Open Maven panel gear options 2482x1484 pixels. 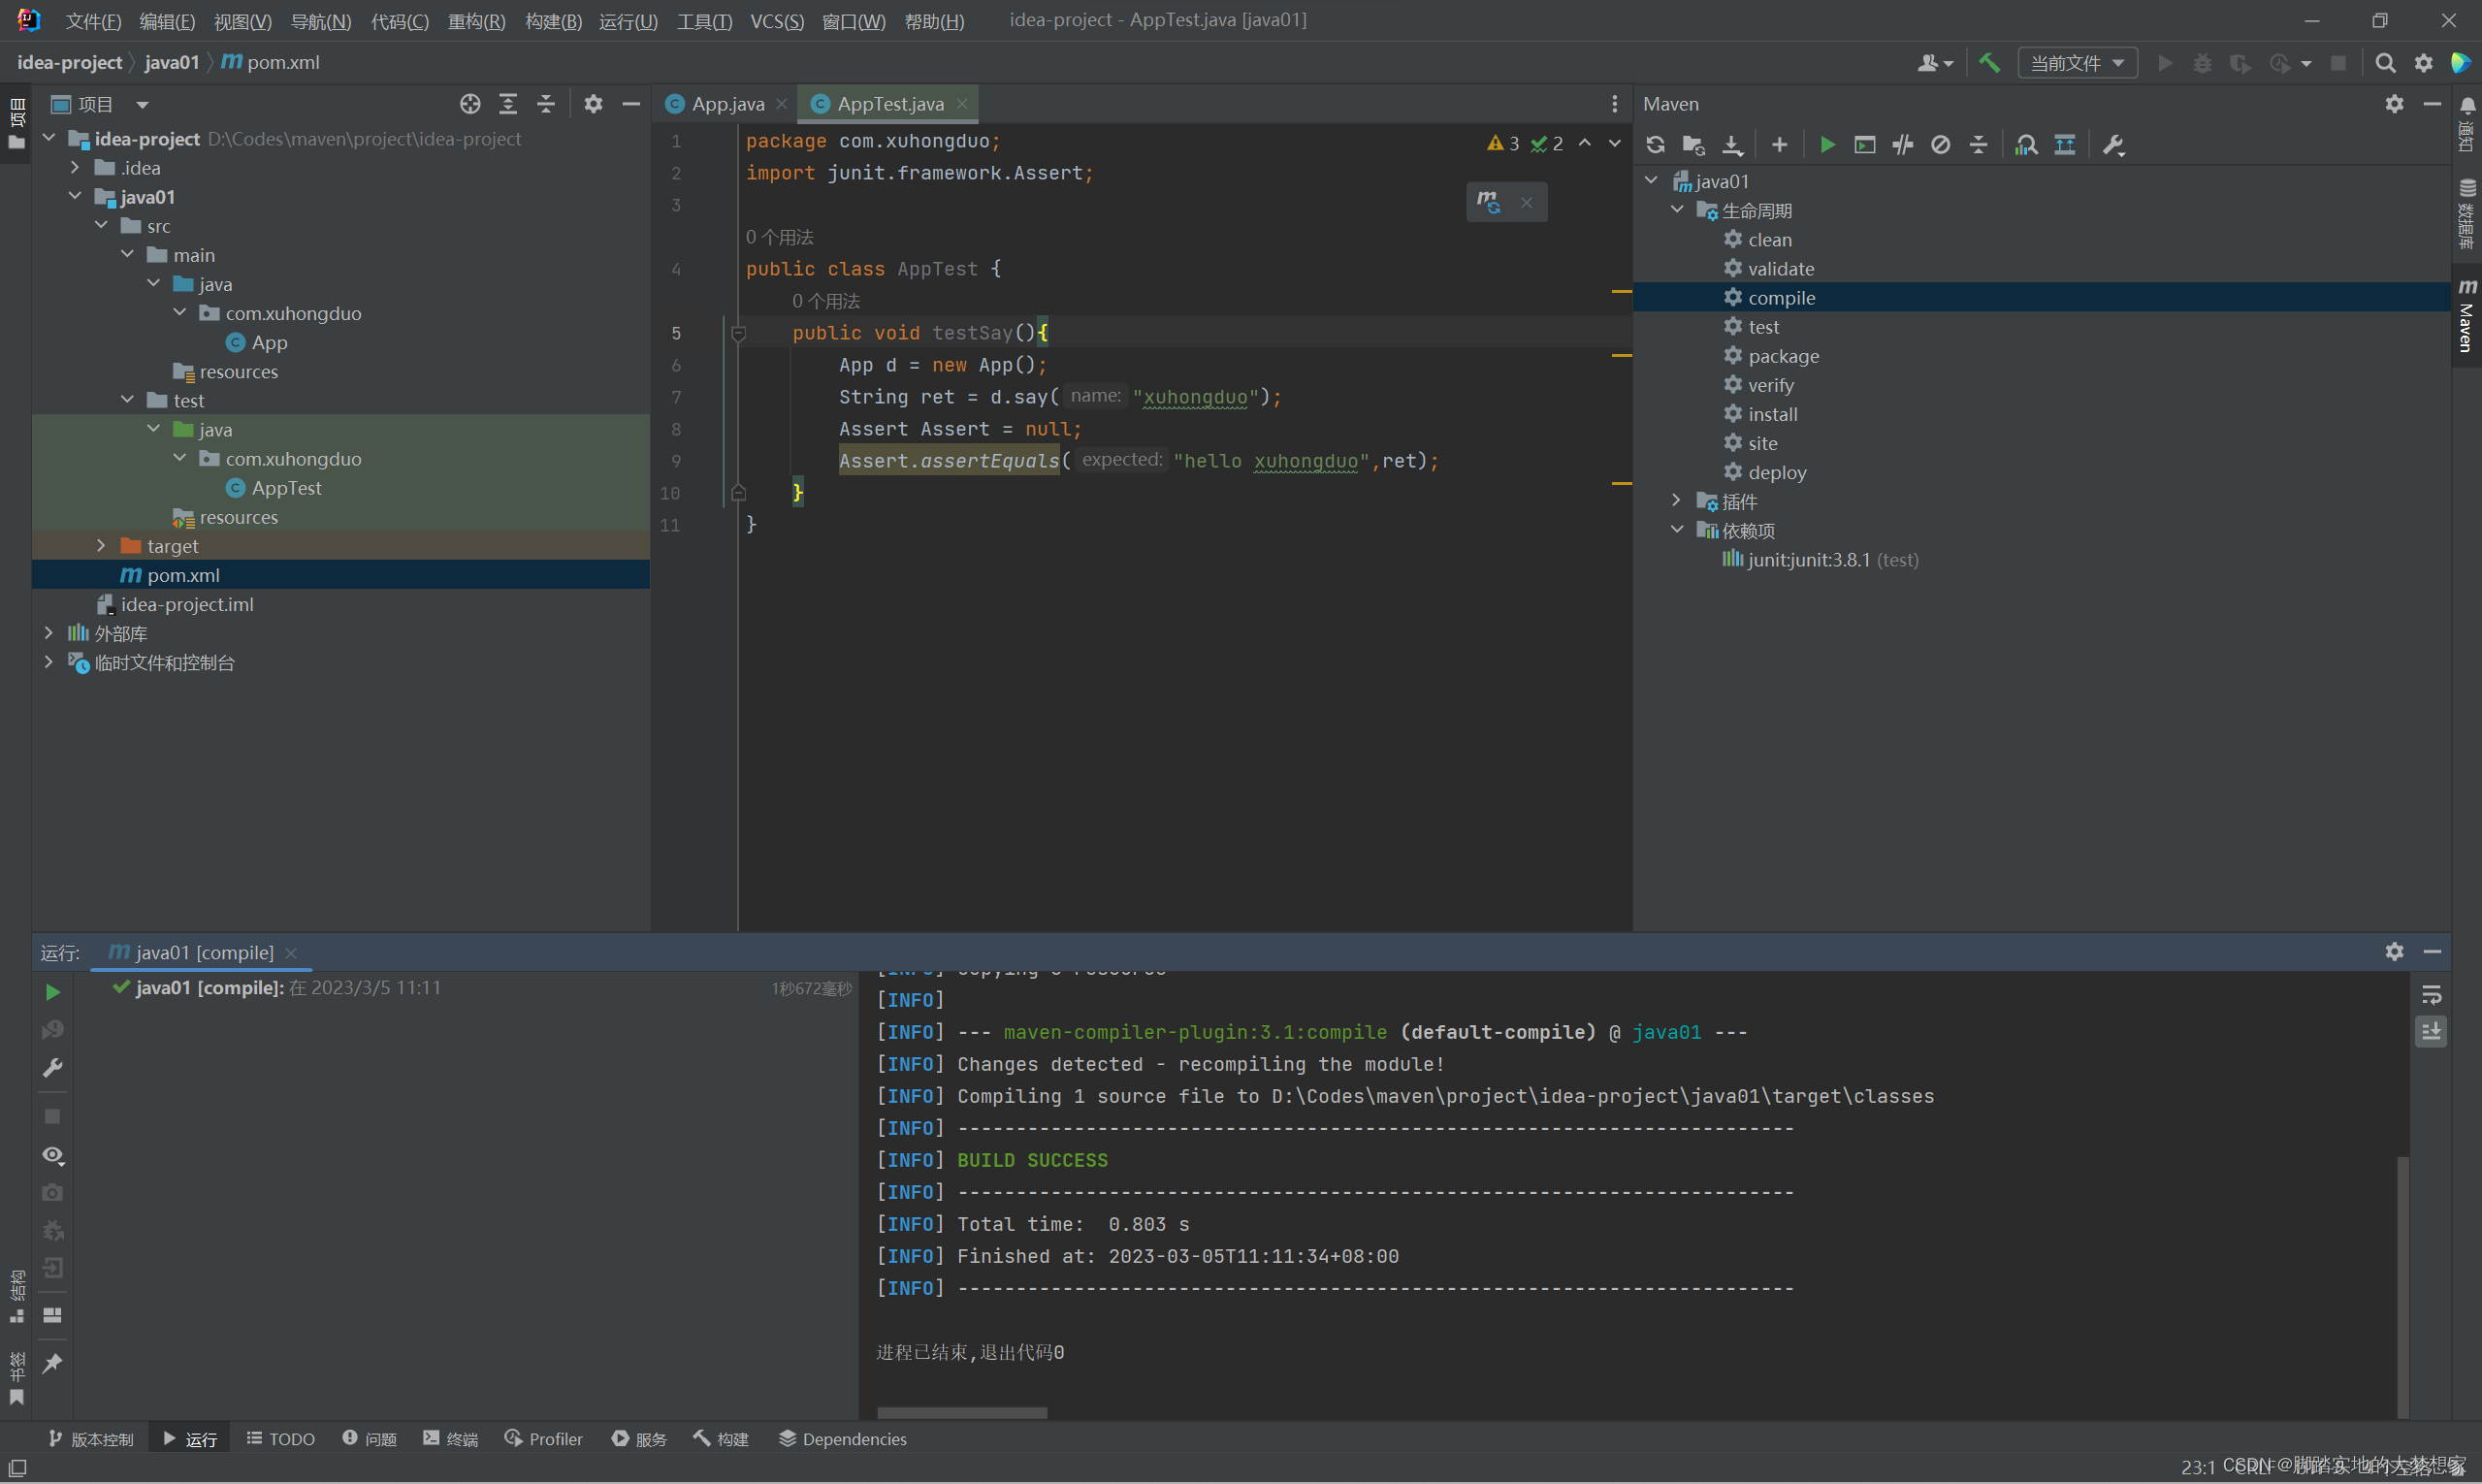click(2394, 104)
